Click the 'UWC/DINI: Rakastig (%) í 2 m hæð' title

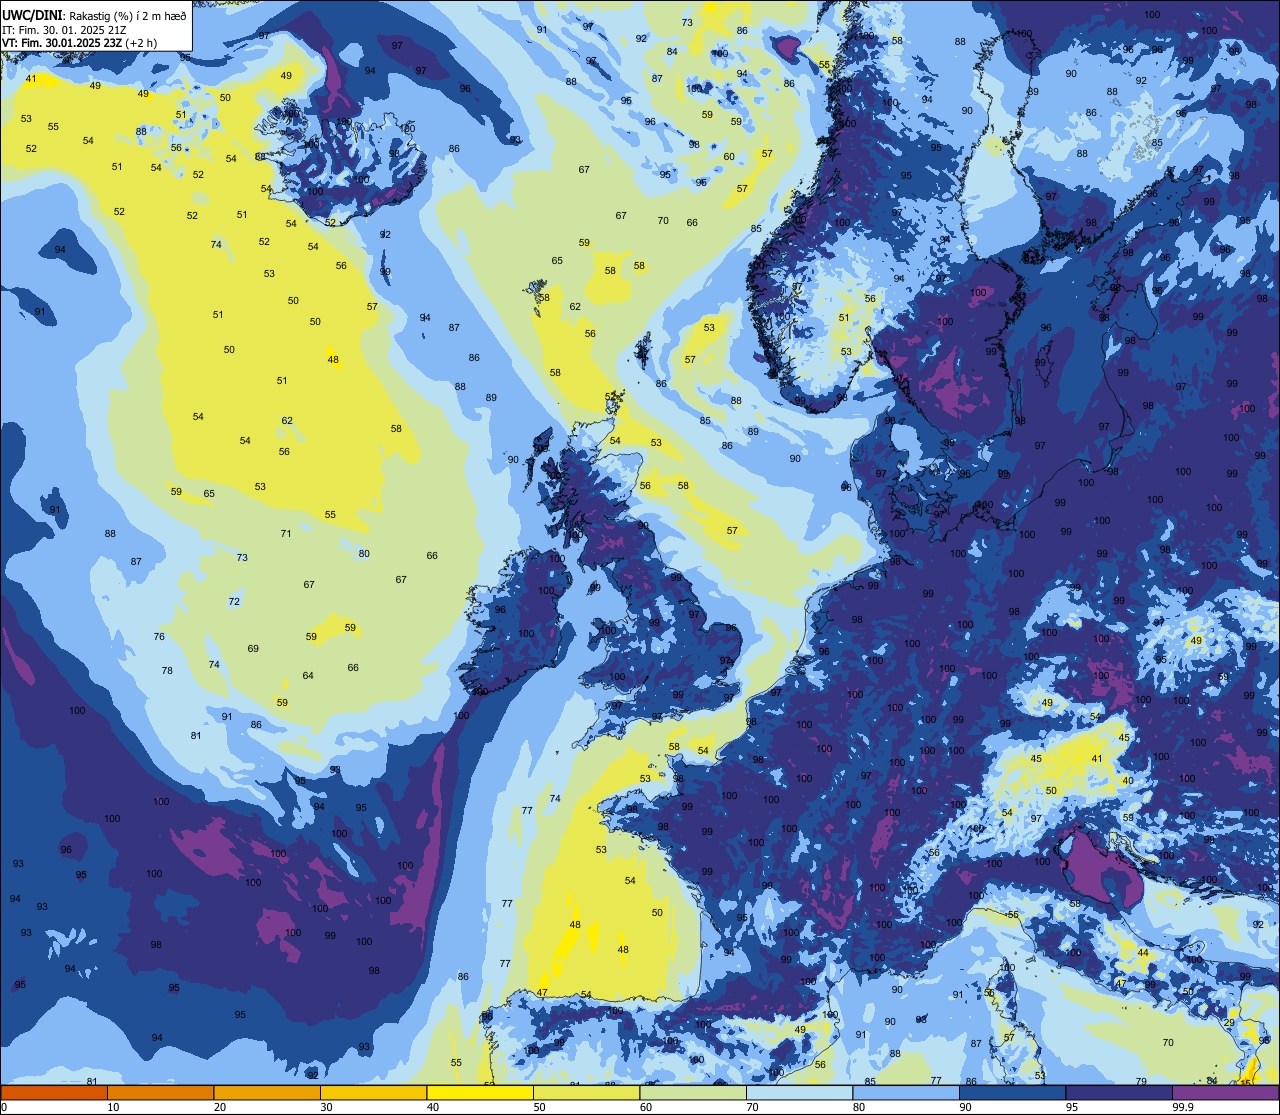95,15
